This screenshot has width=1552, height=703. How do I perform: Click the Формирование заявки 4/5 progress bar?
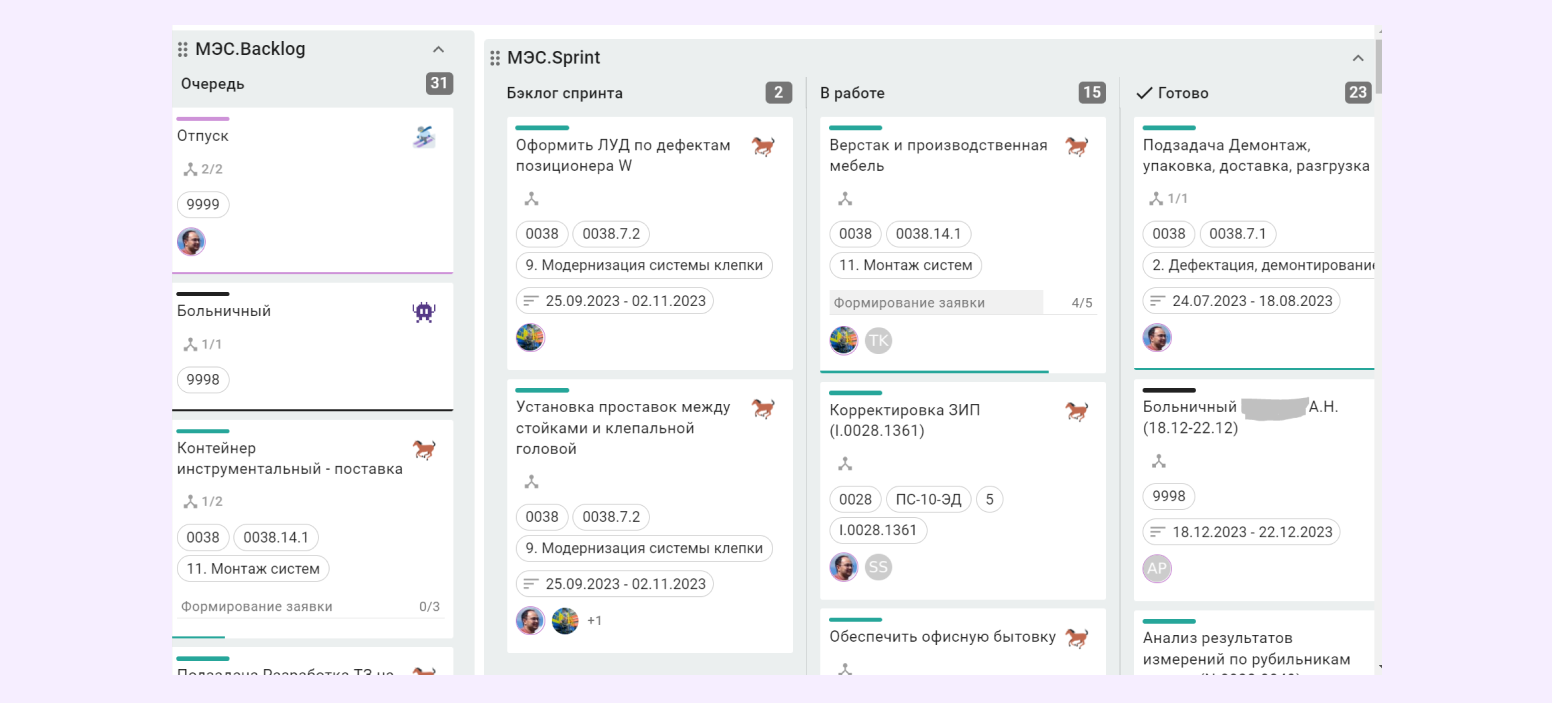[936, 302]
